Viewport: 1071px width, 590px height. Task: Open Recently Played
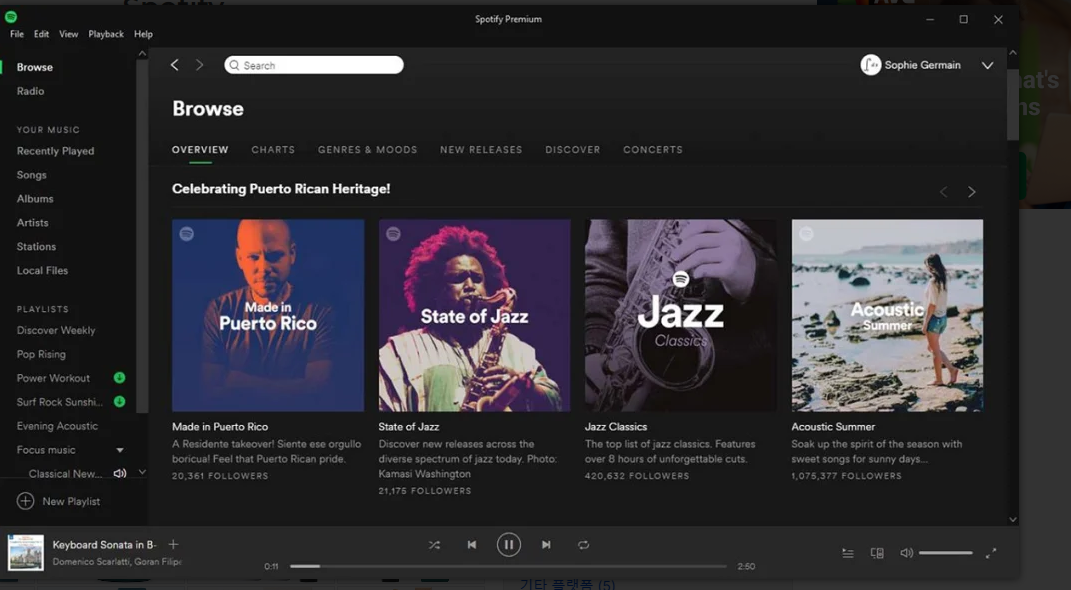(55, 151)
